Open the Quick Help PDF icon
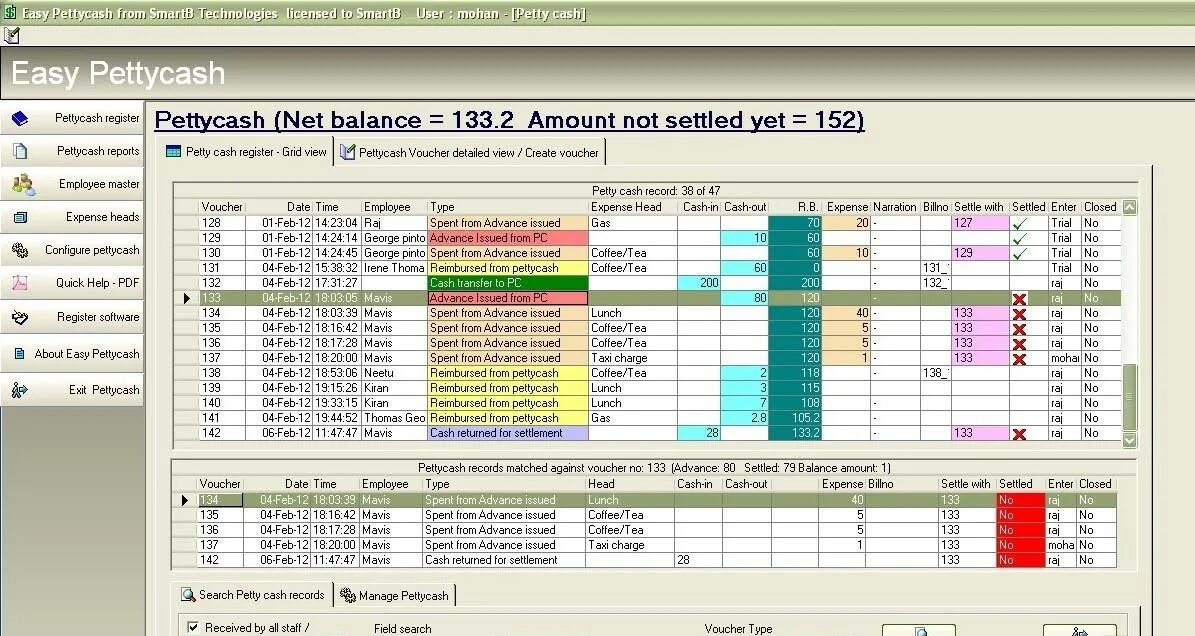 pyautogui.click(x=20, y=283)
